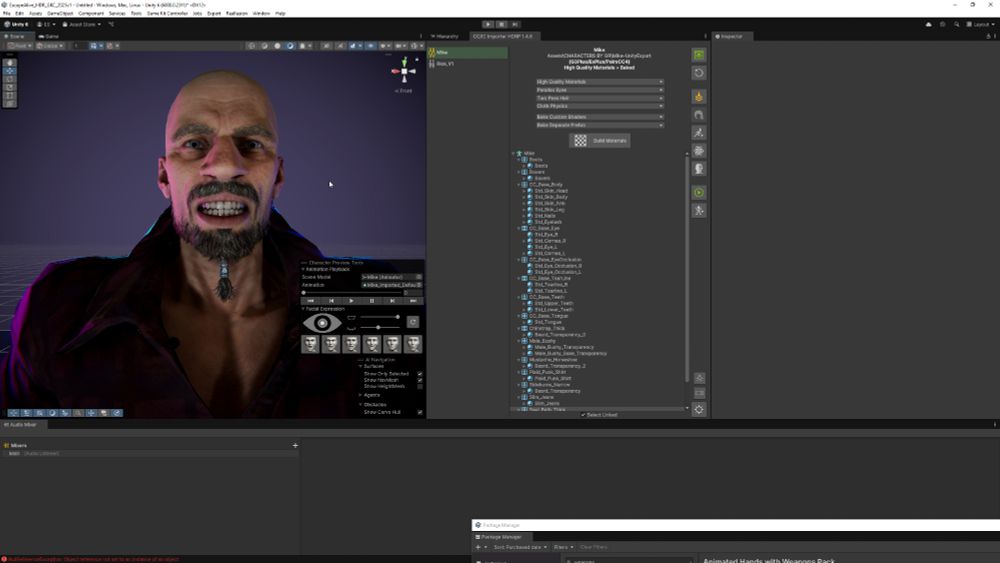Select the View hand tool in Scene view
Screen dimensions: 1000x563
10,62
